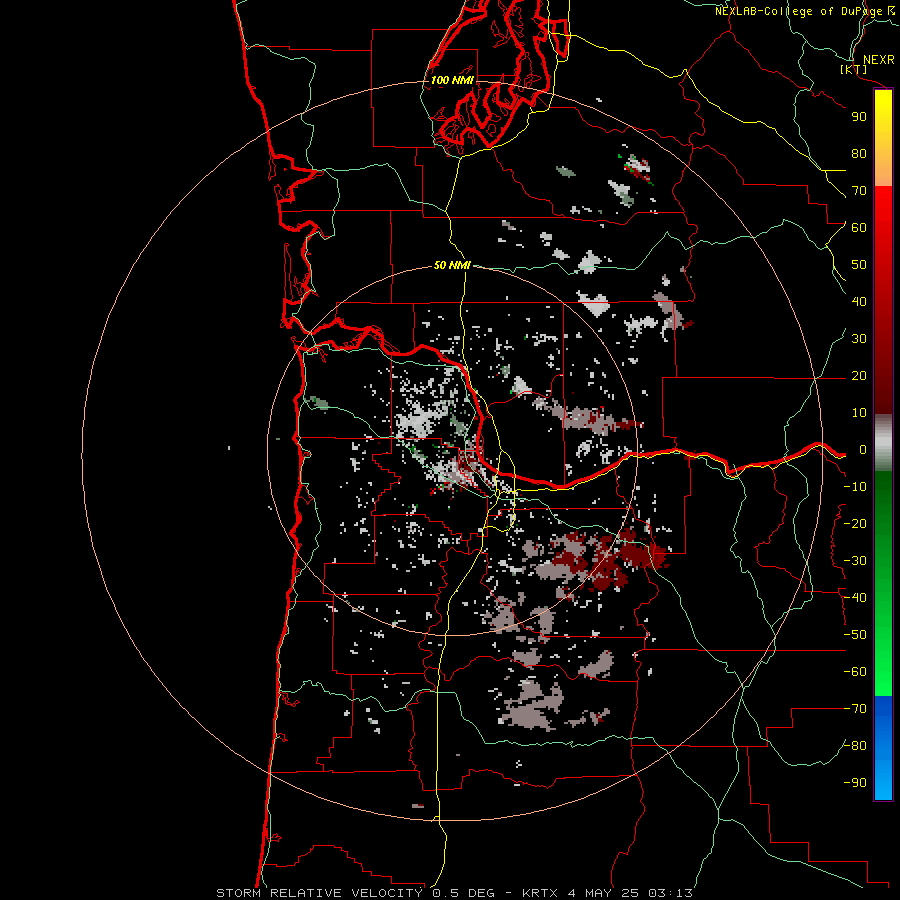
Task: Select the positive 70 knots scale value
Action: [x=859, y=191]
